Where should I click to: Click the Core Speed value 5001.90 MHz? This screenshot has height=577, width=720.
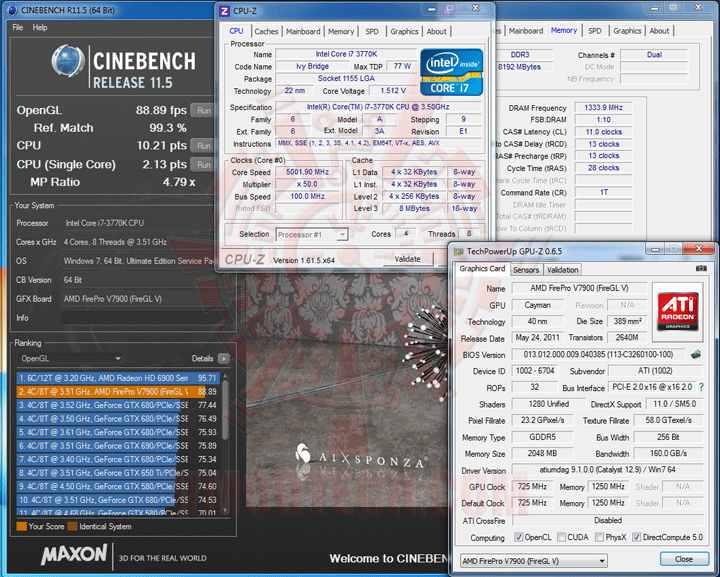[x=307, y=172]
